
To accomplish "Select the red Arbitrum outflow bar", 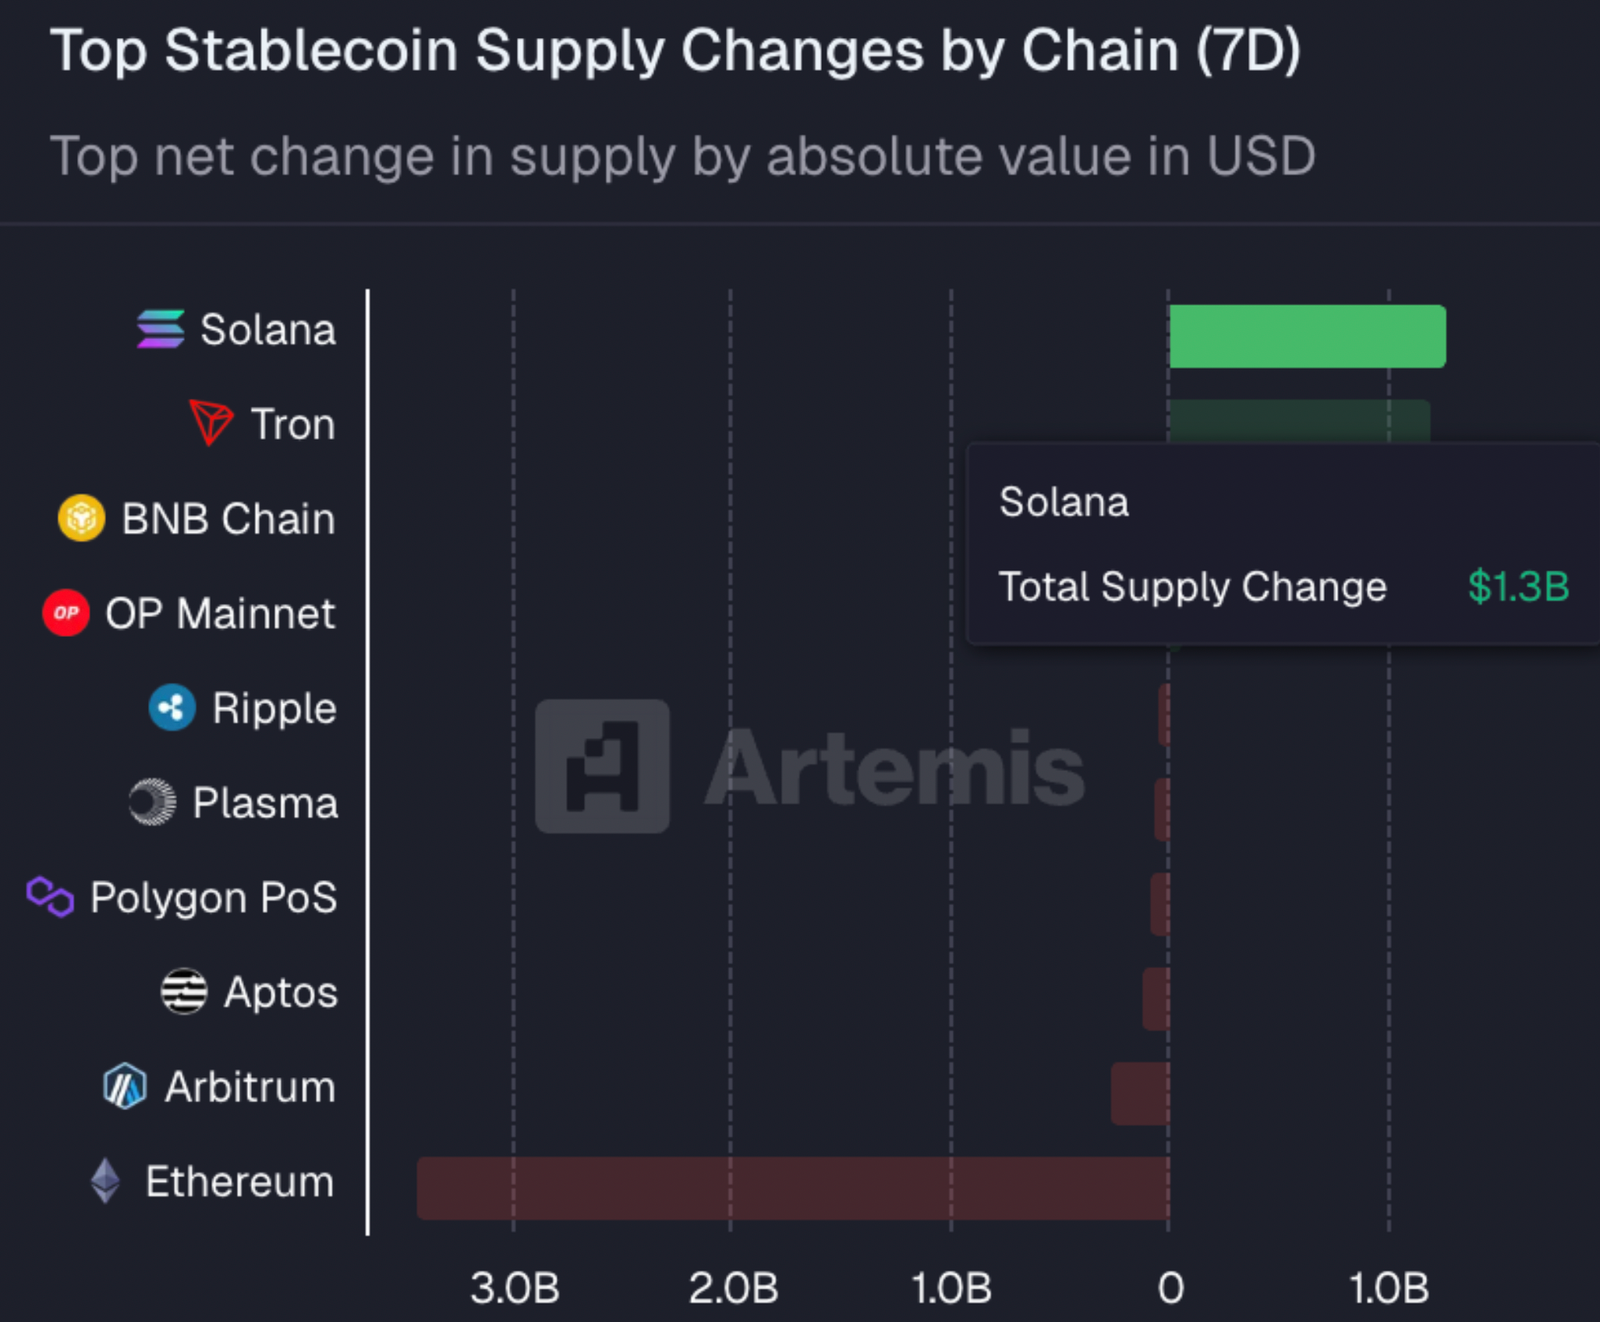I will (x=1140, y=1093).
